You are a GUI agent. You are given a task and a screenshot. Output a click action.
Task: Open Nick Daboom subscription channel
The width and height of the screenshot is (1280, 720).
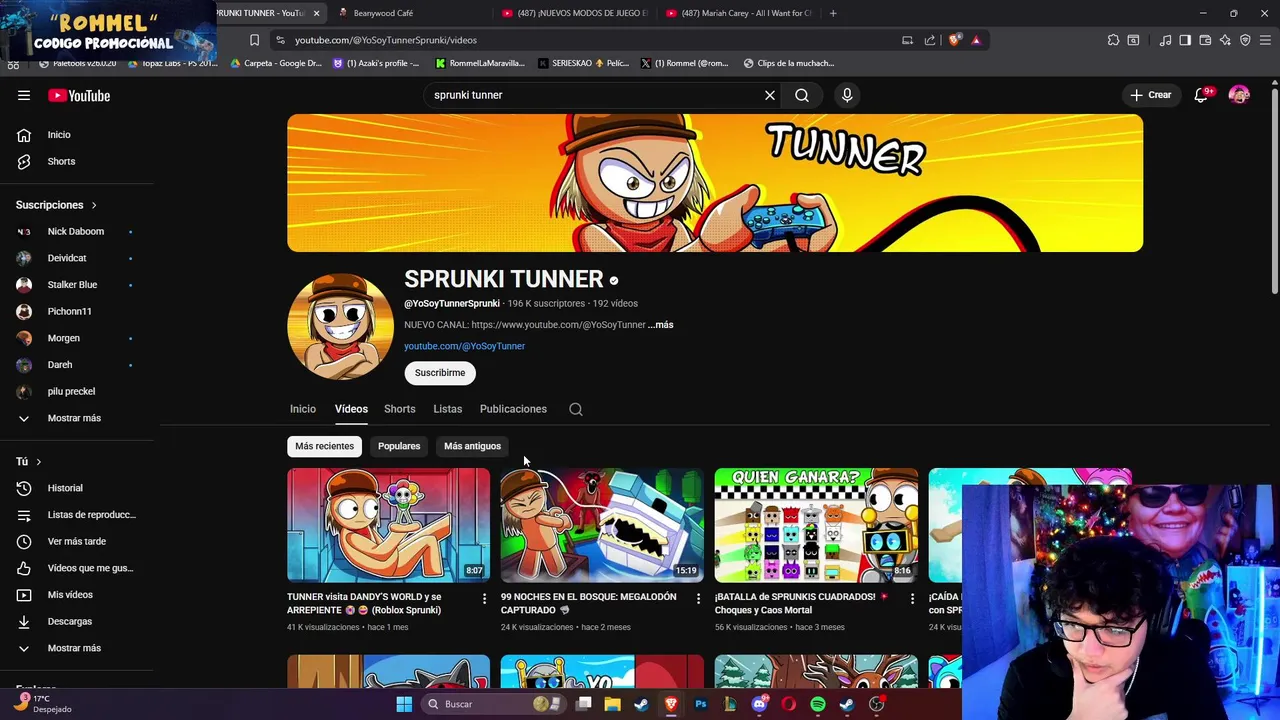pyautogui.click(x=75, y=231)
